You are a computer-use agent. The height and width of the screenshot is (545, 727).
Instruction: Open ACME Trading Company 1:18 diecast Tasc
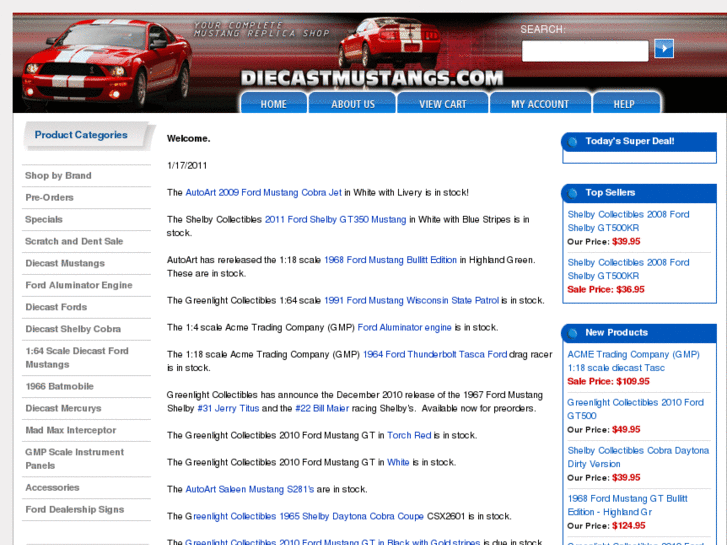pyautogui.click(x=633, y=361)
